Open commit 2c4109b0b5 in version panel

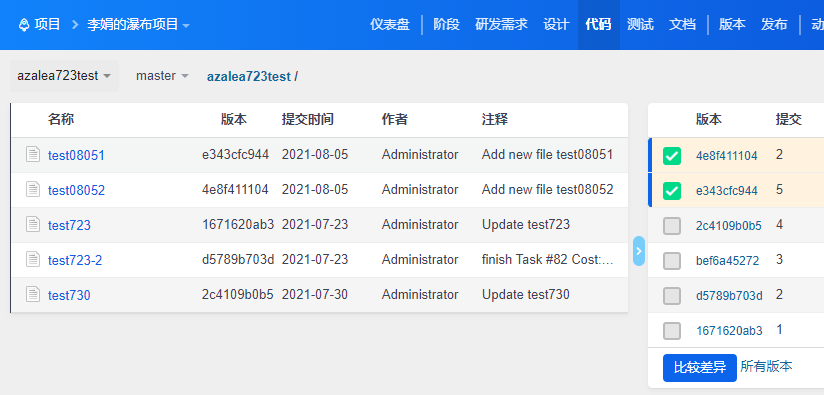pyautogui.click(x=729, y=226)
